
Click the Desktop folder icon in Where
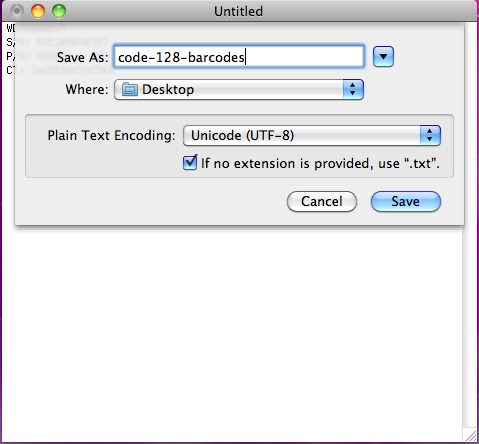click(130, 90)
